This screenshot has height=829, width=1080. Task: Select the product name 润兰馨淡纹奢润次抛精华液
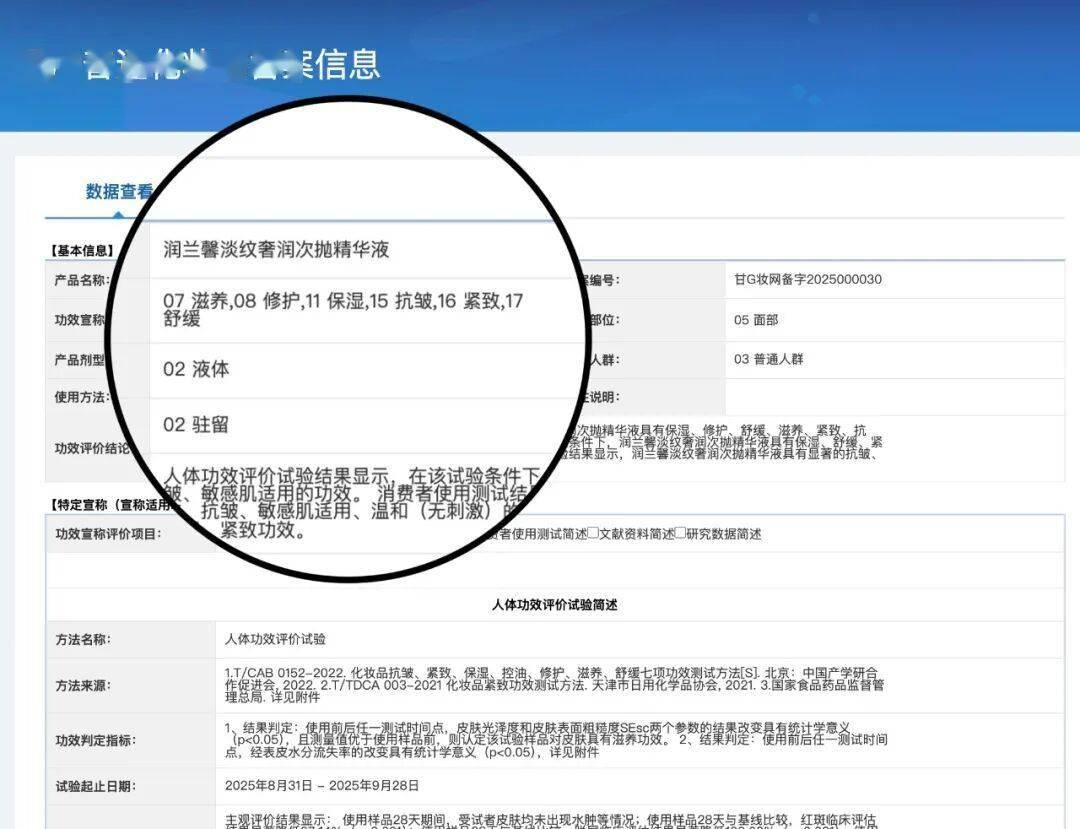276,249
